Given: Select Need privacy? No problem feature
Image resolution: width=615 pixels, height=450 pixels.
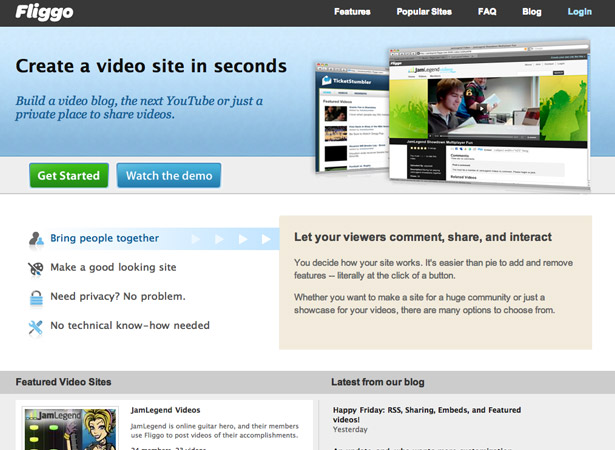Looking at the screenshot, I should pos(118,297).
